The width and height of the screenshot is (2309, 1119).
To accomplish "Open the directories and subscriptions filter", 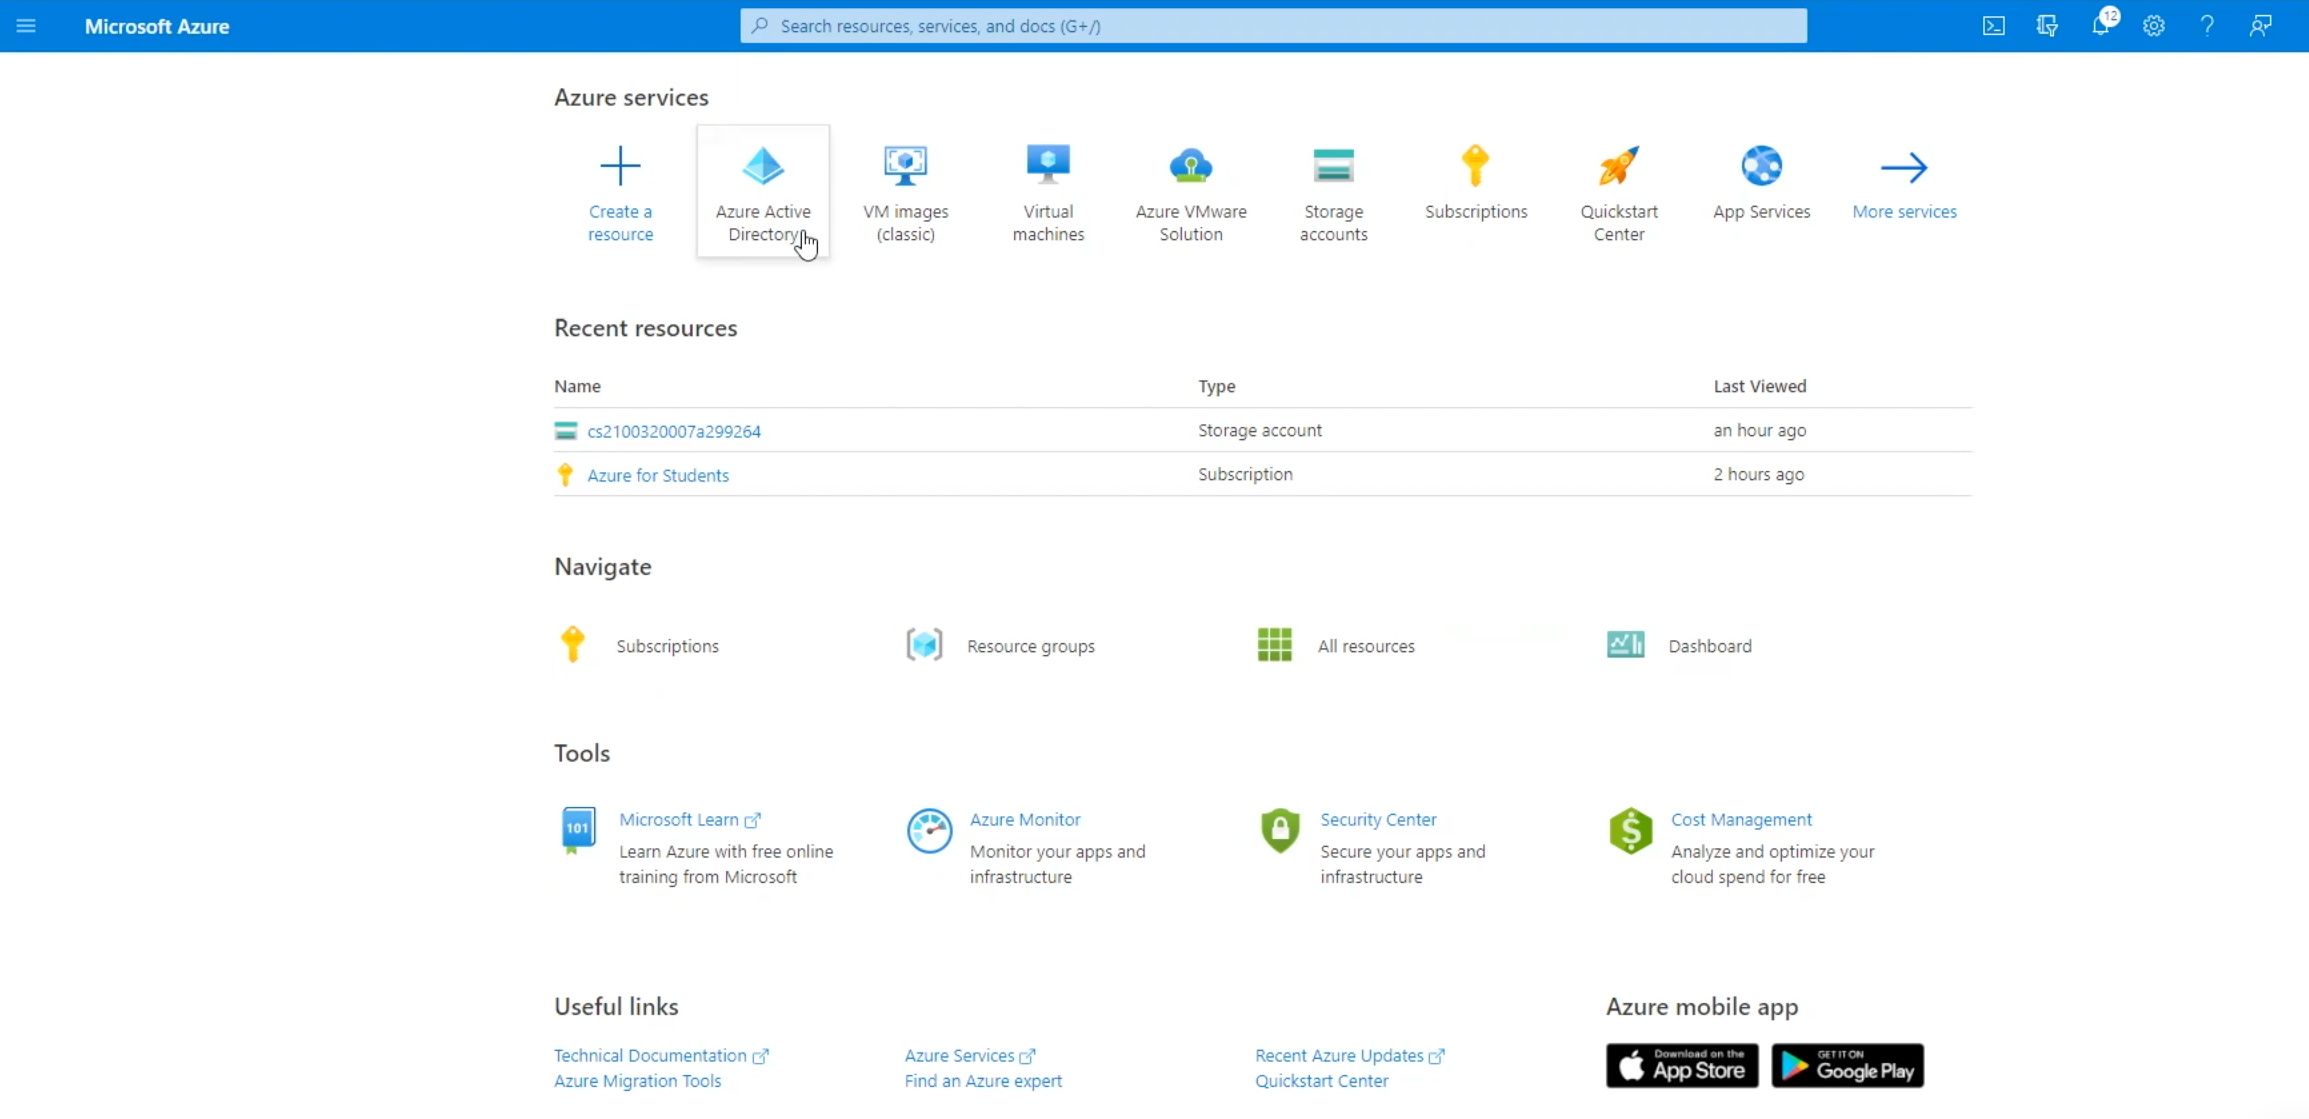I will click(2046, 25).
